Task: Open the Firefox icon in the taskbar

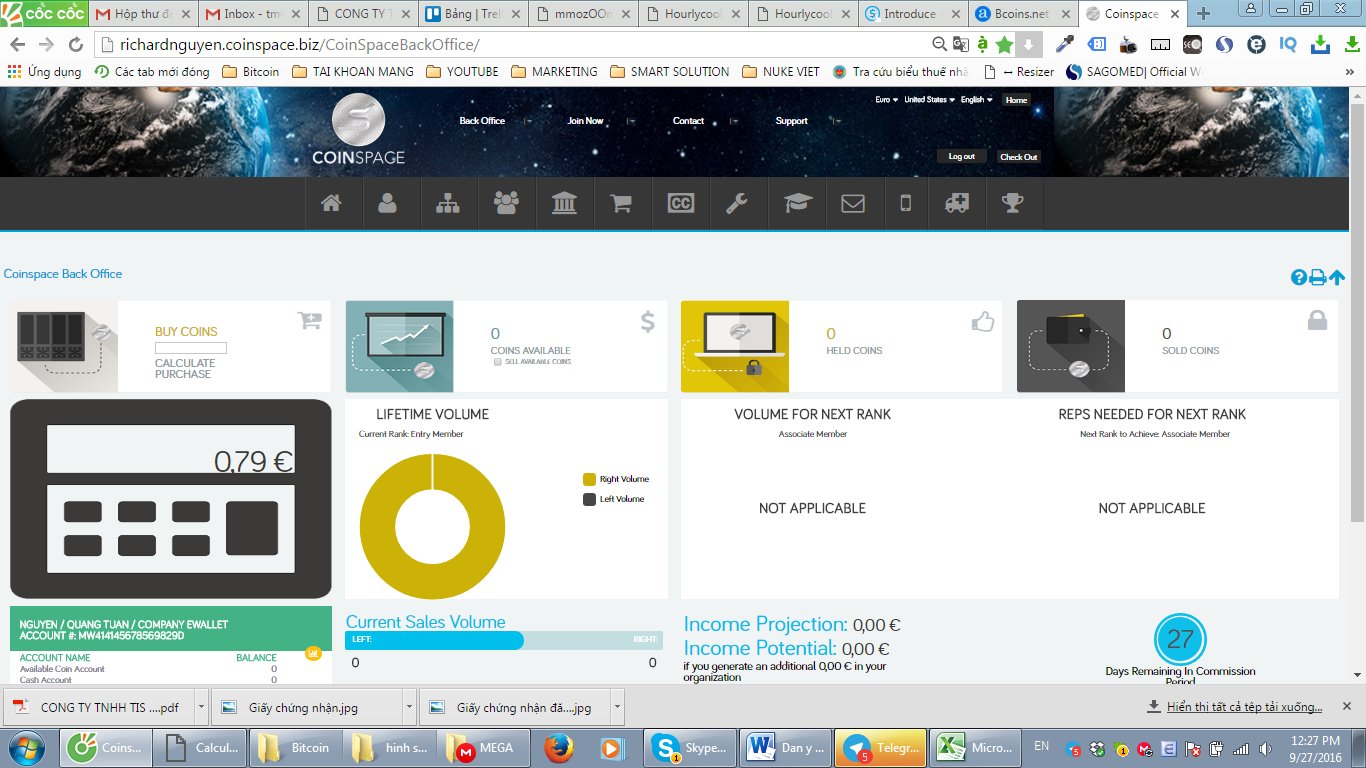Action: tap(559, 747)
